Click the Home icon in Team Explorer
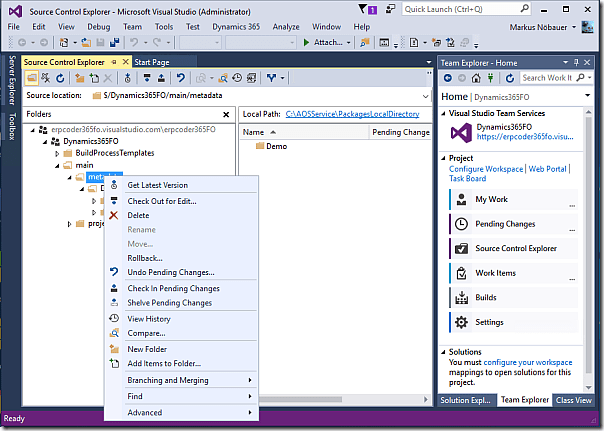The width and height of the screenshot is (604, 431). [x=476, y=78]
